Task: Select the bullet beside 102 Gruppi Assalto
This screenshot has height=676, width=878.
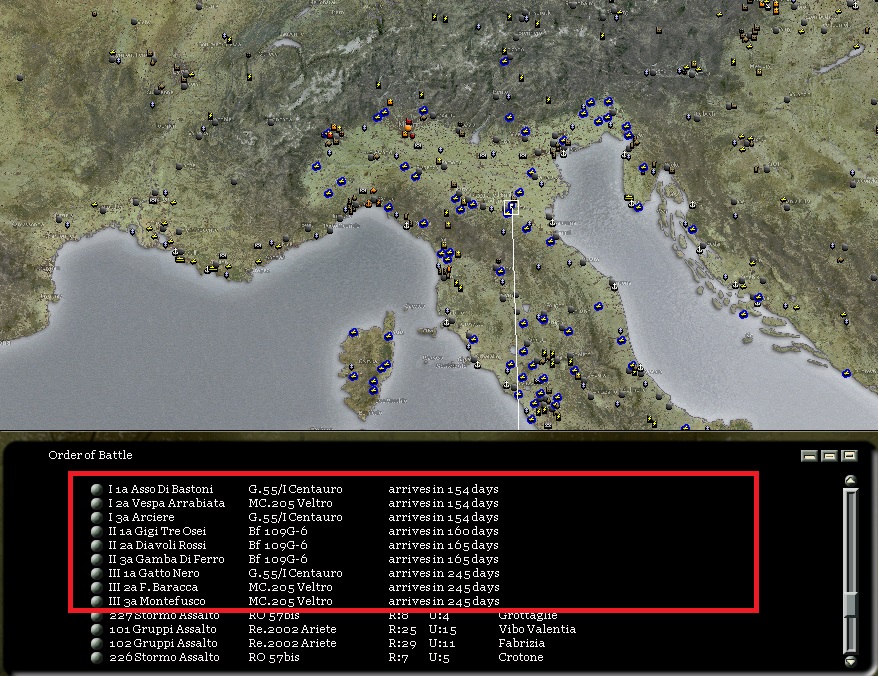Action: tap(96, 643)
